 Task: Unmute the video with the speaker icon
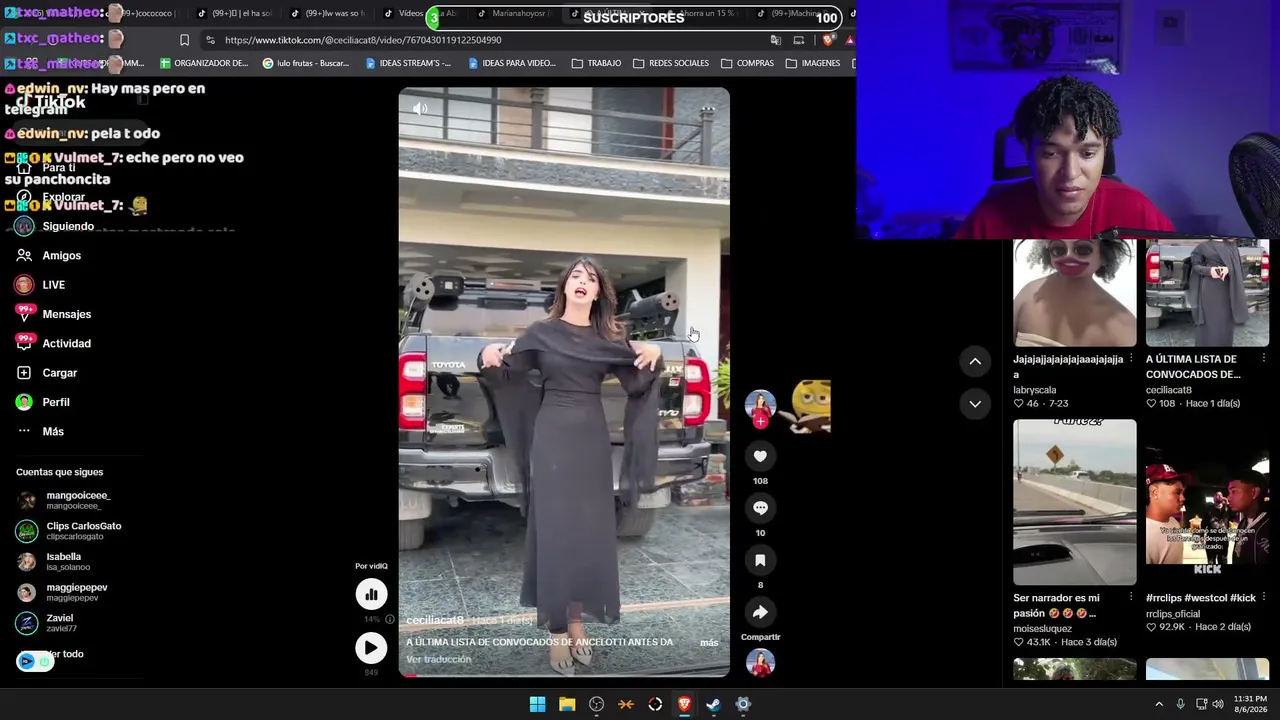420,109
